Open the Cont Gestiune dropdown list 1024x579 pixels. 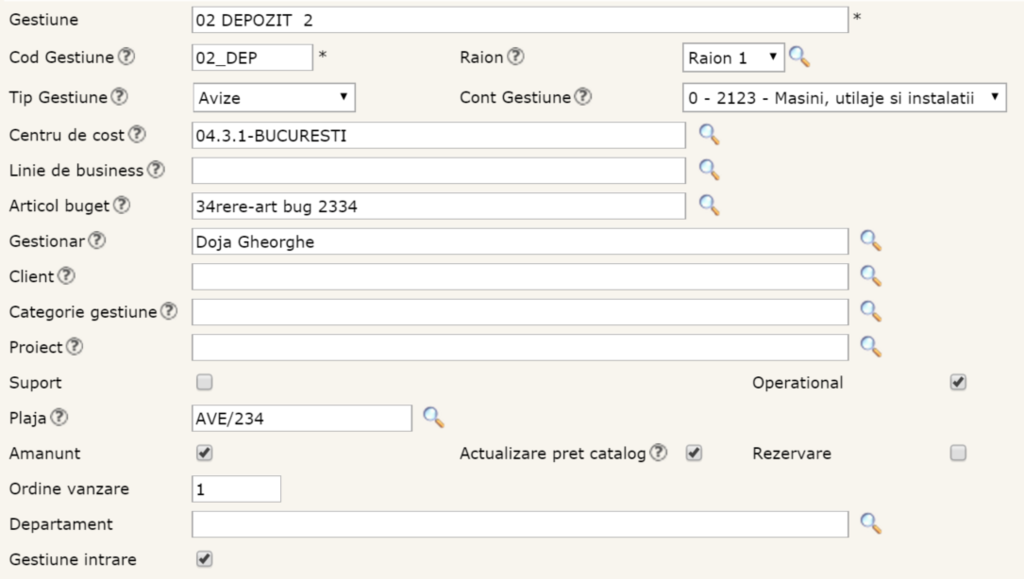click(x=844, y=97)
